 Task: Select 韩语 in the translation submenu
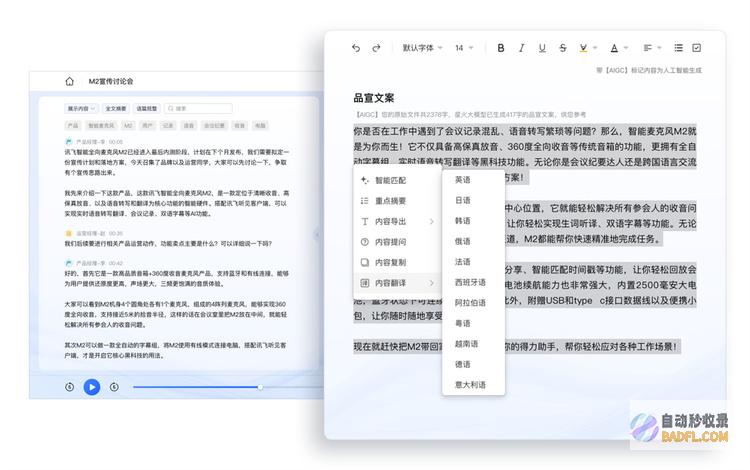click(463, 221)
